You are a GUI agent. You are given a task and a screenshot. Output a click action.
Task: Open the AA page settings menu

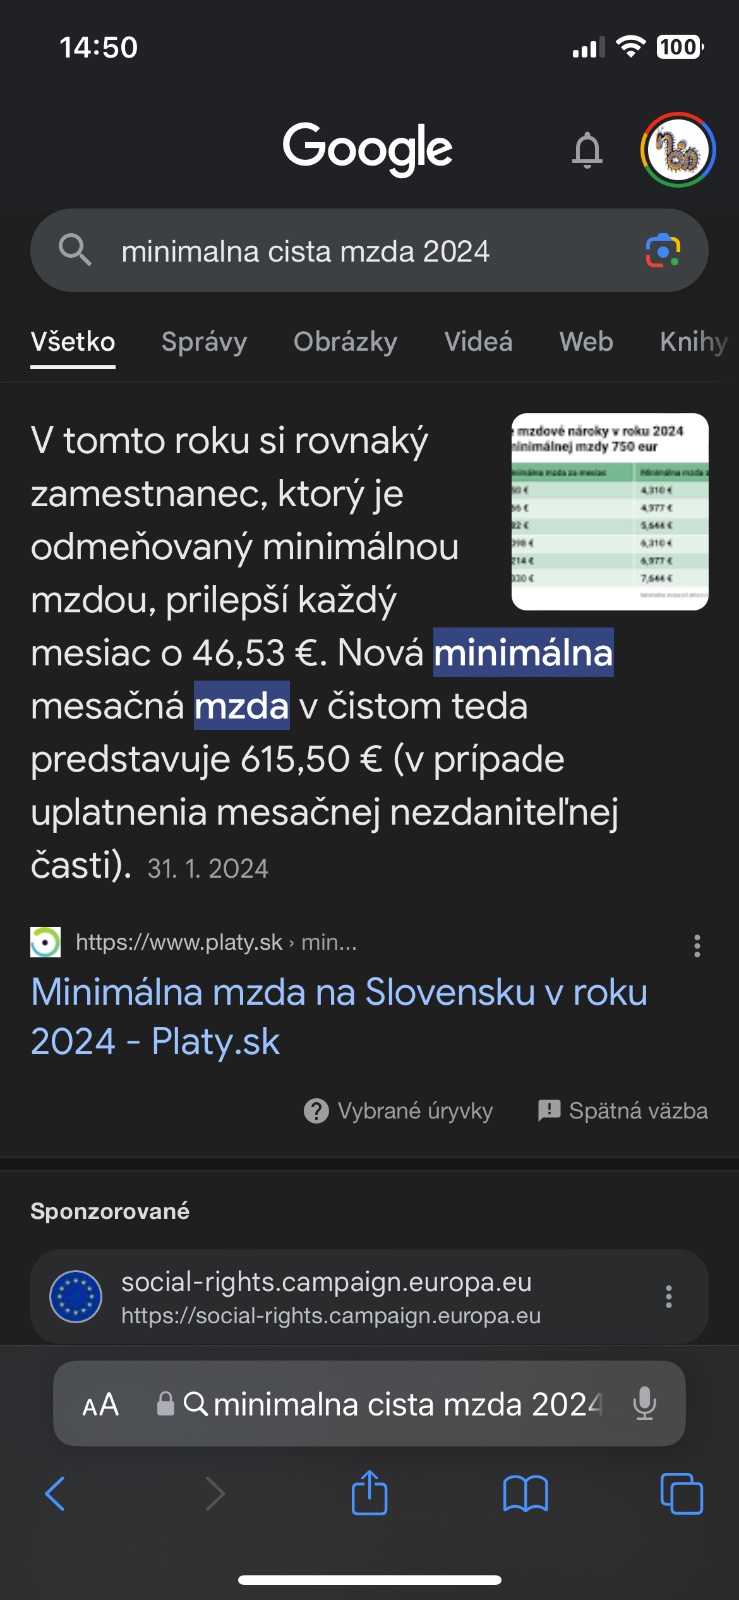(x=100, y=1405)
